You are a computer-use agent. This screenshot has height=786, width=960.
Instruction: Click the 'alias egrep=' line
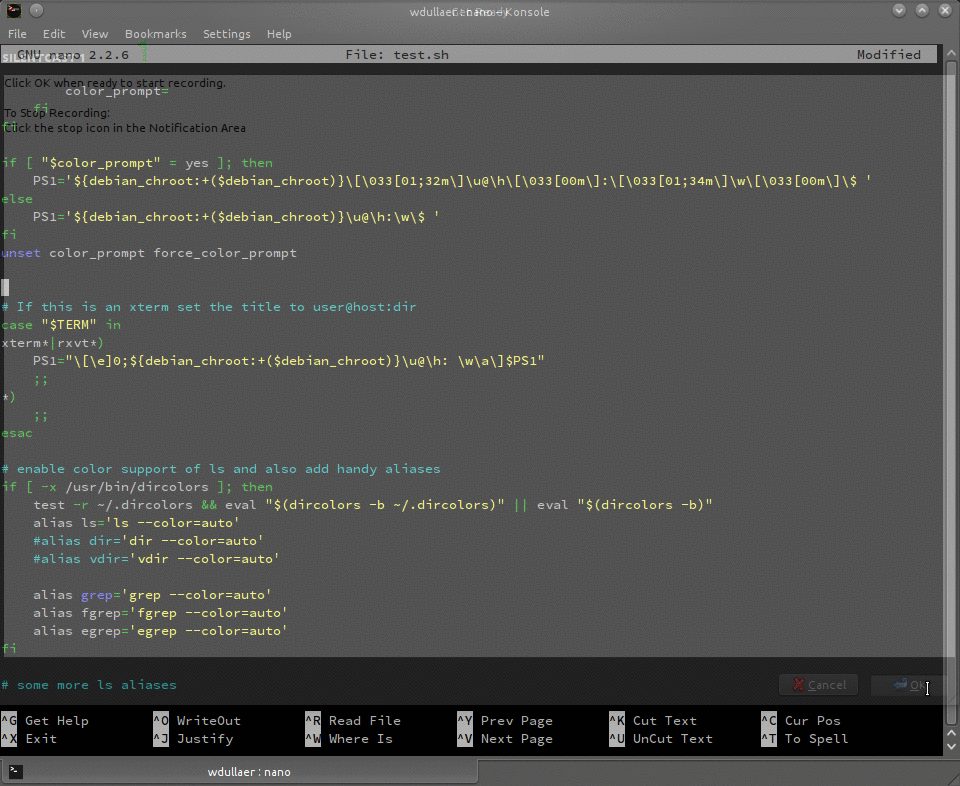click(x=160, y=631)
